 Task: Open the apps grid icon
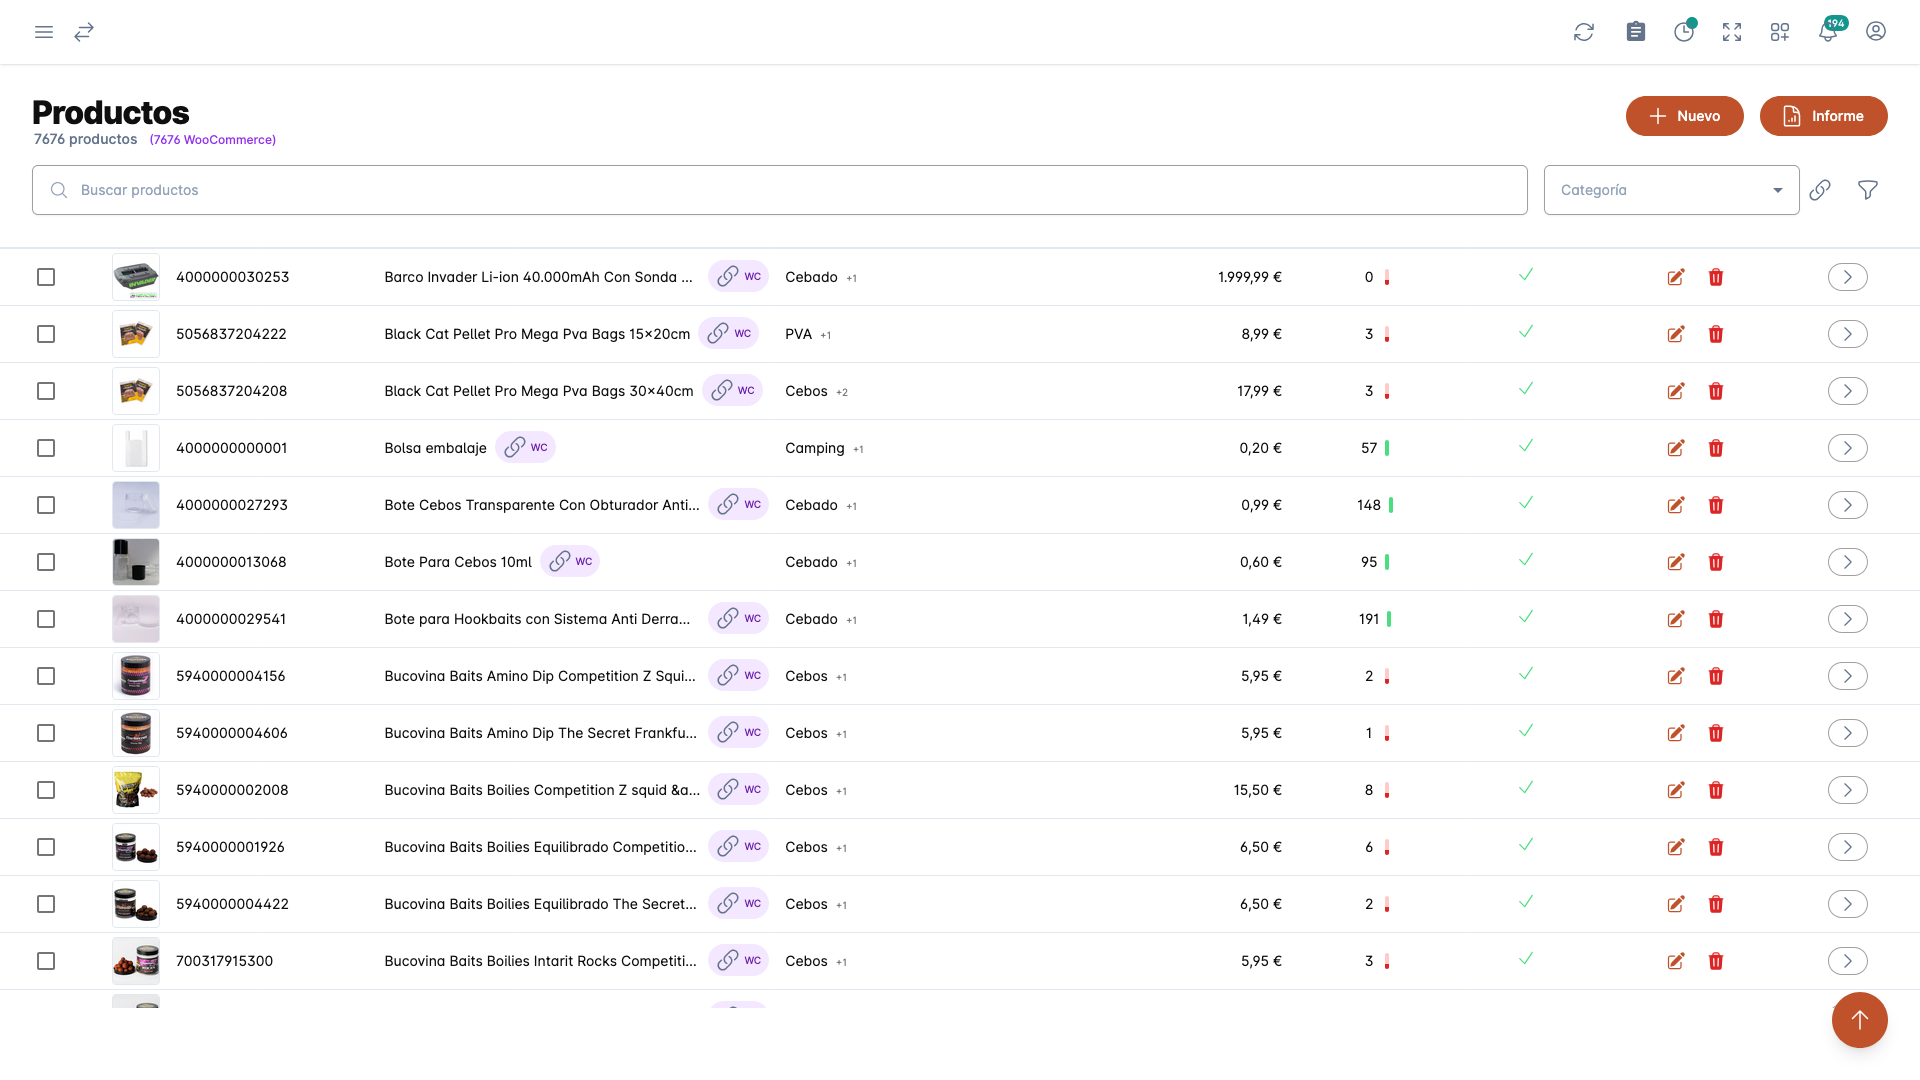(x=1780, y=32)
